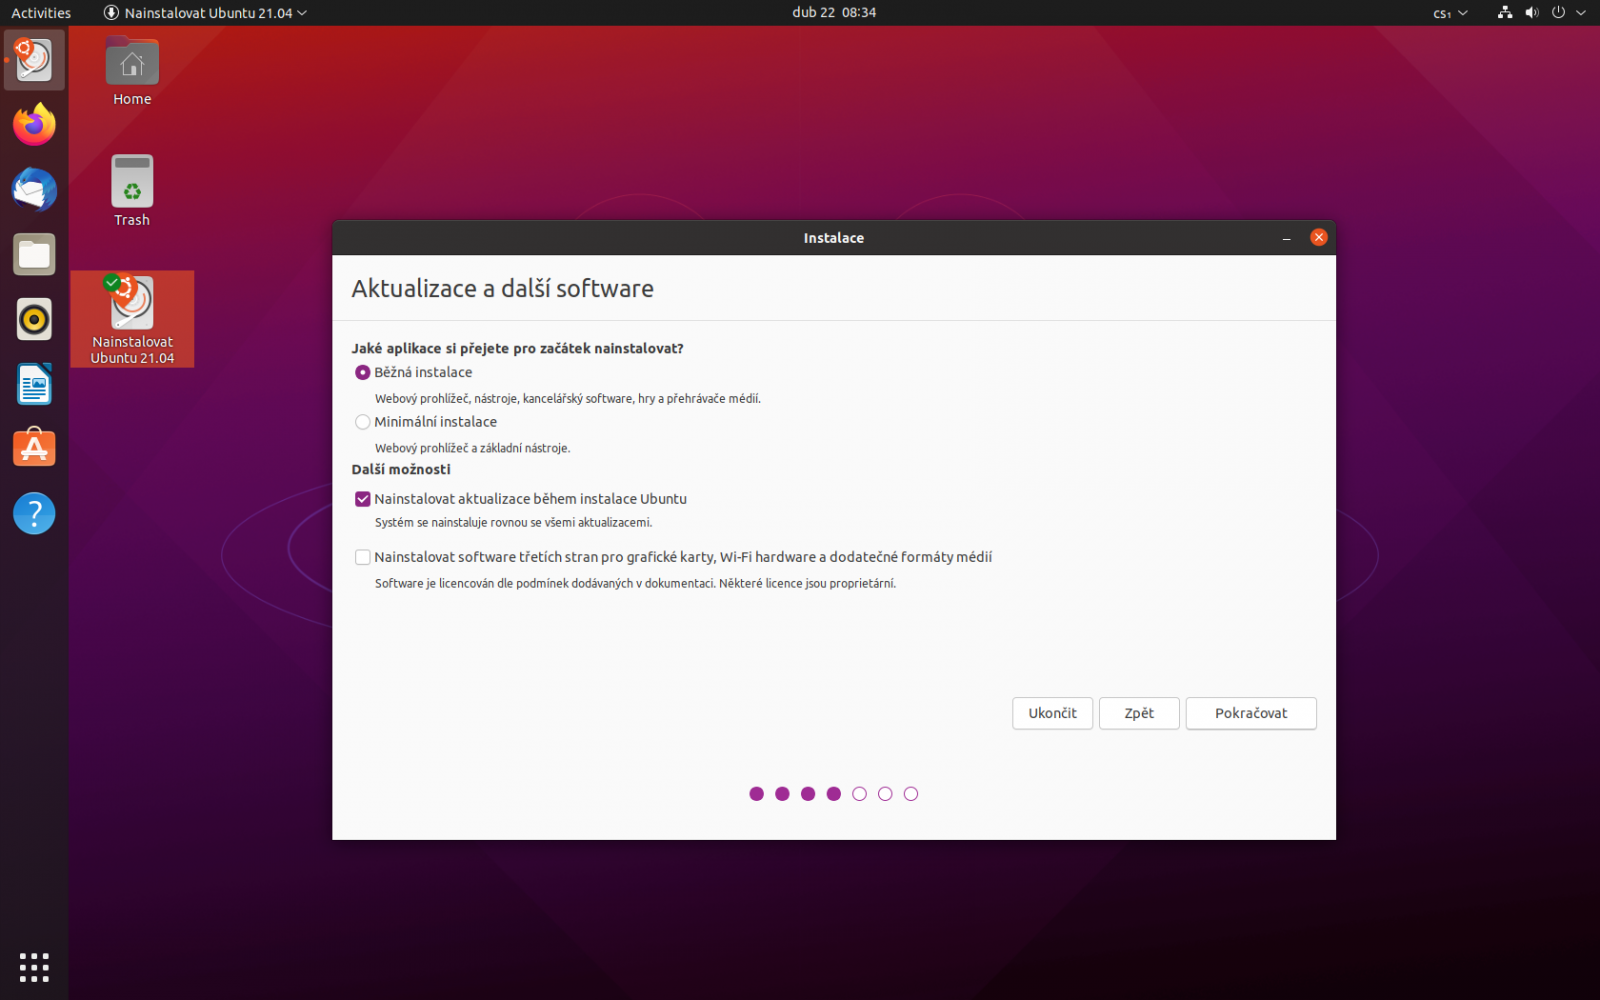The image size is (1600, 1000).
Task: Click the Zpět button
Action: click(1139, 713)
